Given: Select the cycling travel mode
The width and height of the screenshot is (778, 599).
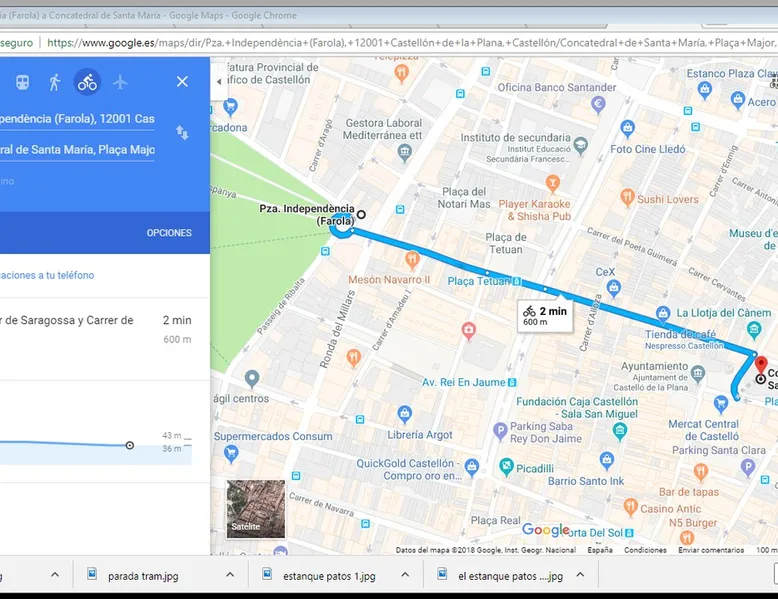Looking at the screenshot, I should [x=87, y=82].
